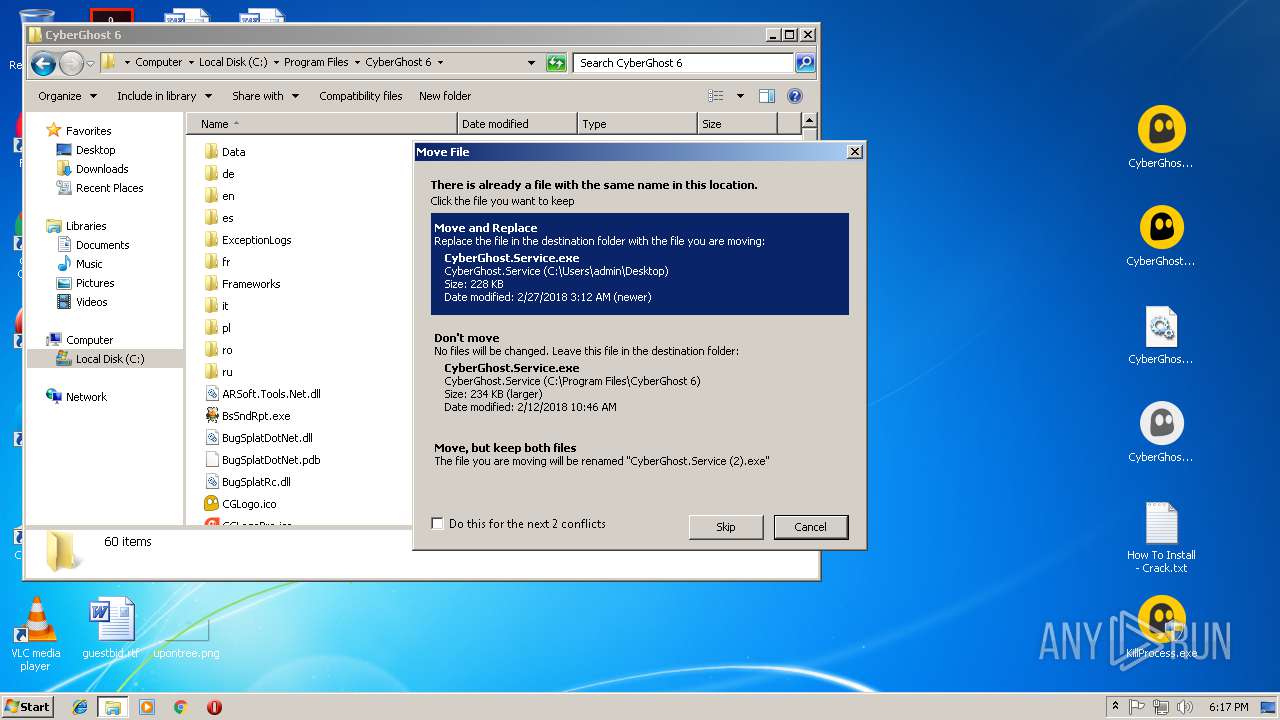Open Music library in navigation pane
The height and width of the screenshot is (720, 1280).
[80, 264]
